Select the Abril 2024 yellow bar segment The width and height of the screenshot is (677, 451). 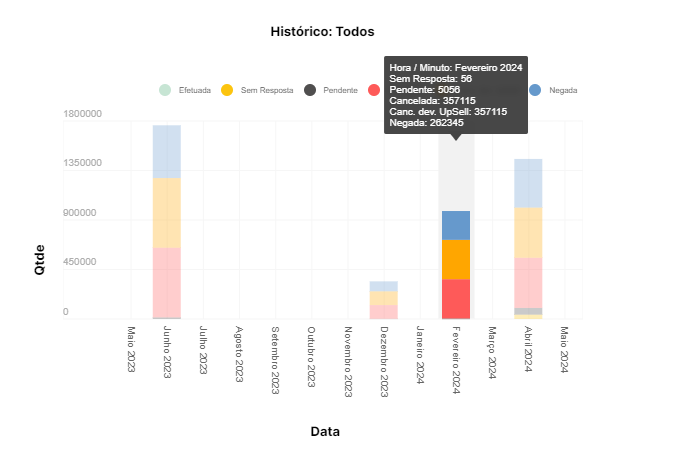point(528,232)
